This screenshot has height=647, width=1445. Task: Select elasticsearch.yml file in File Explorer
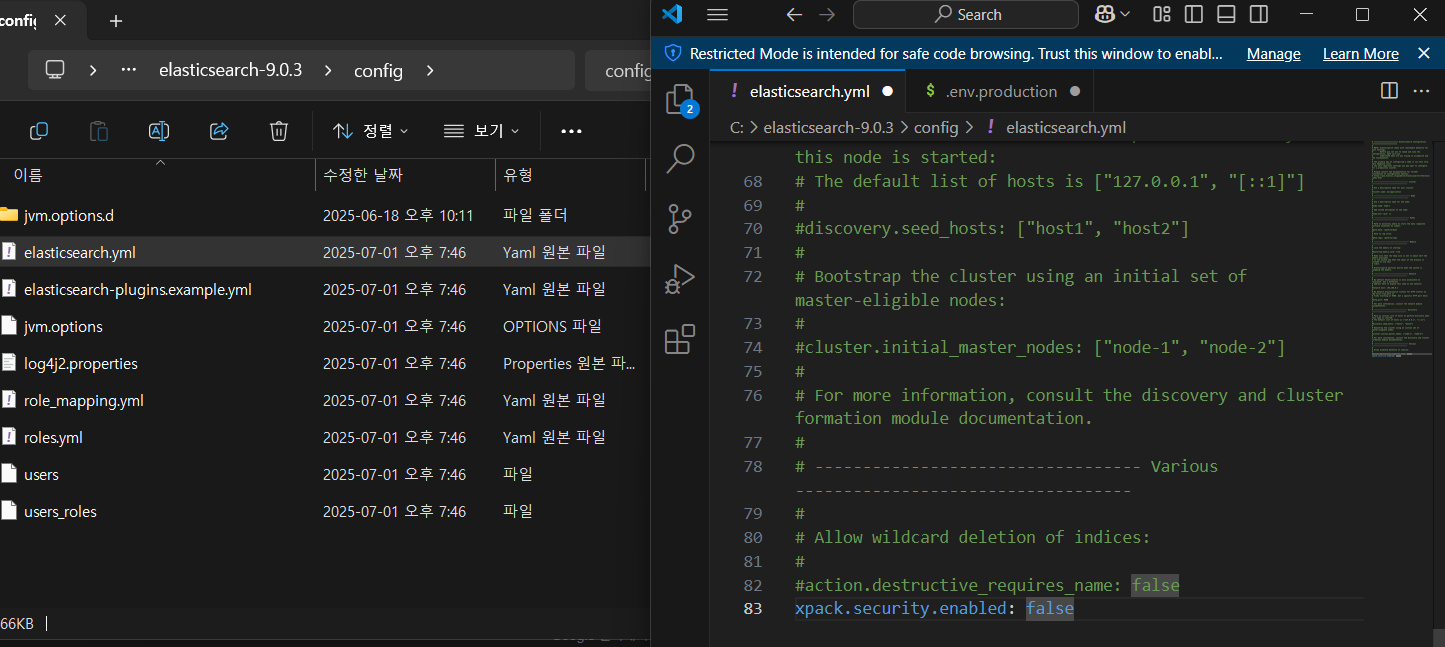[323, 252]
